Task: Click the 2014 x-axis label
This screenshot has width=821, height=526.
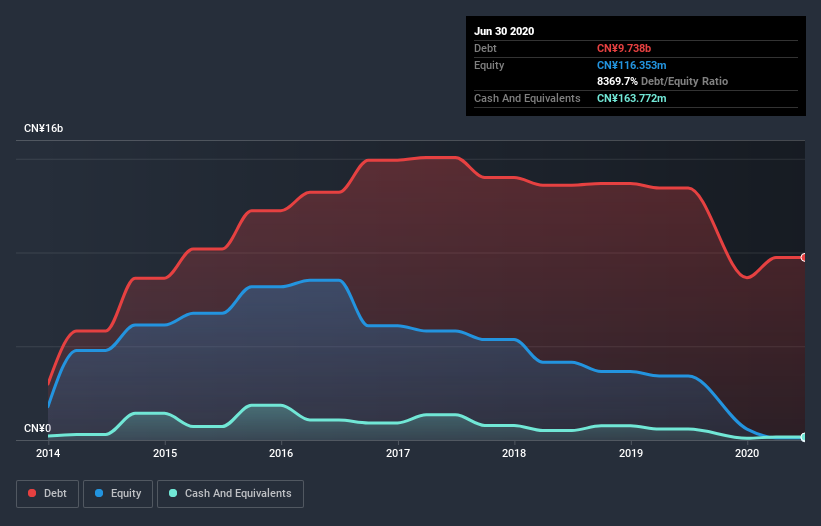Action: [48, 453]
